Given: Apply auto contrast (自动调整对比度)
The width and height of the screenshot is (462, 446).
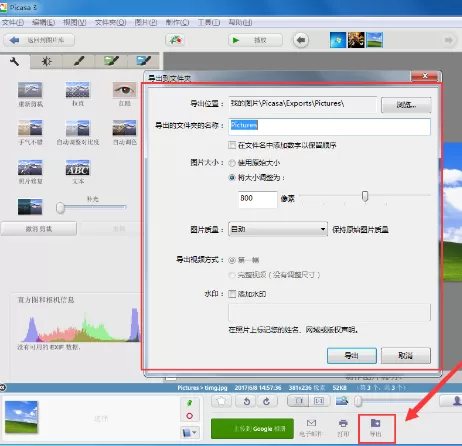Looking at the screenshot, I should (78, 133).
